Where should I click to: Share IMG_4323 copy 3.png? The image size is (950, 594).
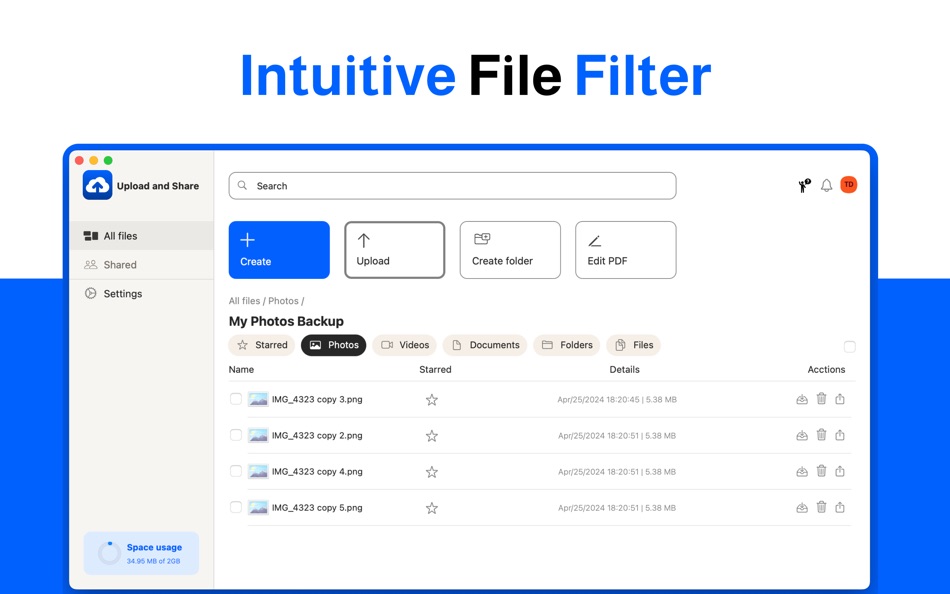840,399
